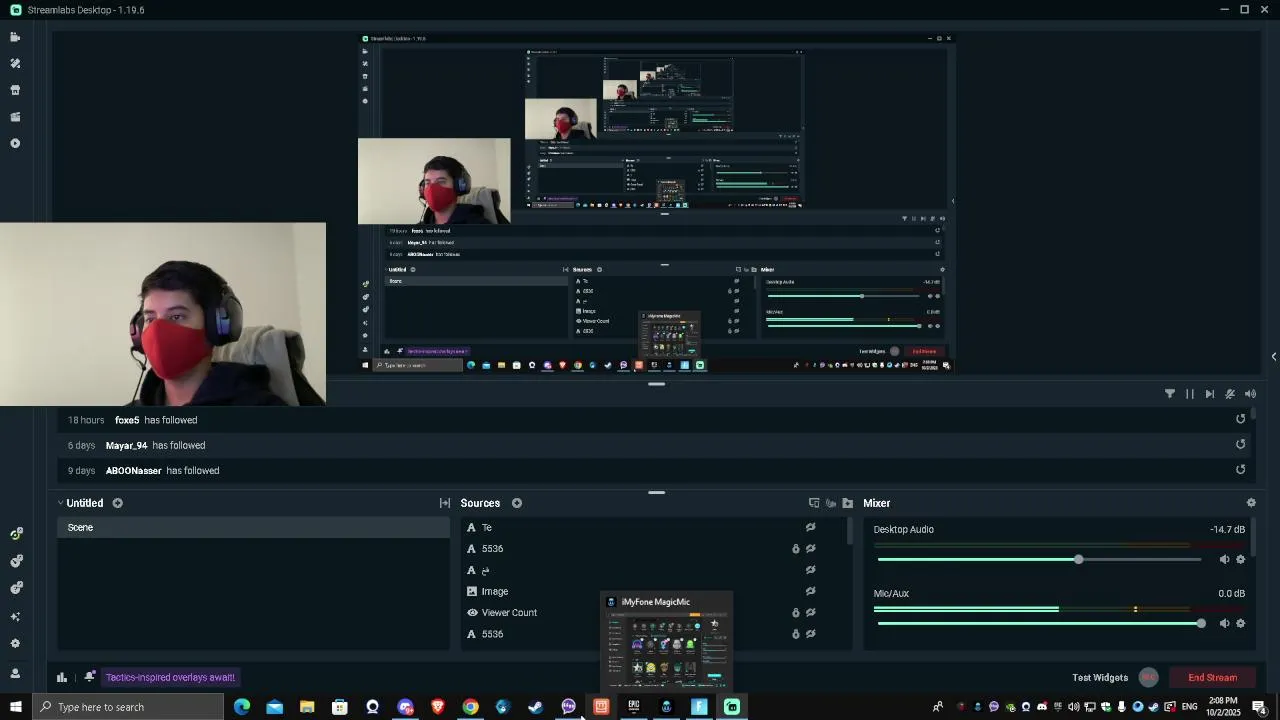
Task: Skip the current alert
Action: (1210, 394)
